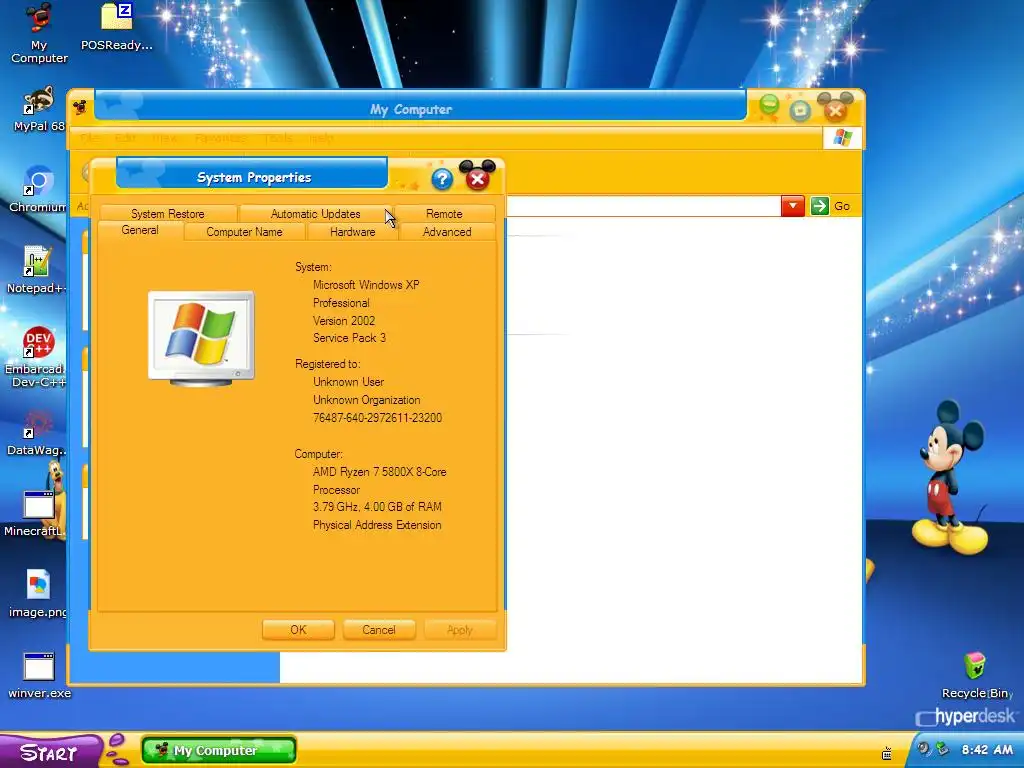Click the Windows flag logo in My Computer

[842, 138]
